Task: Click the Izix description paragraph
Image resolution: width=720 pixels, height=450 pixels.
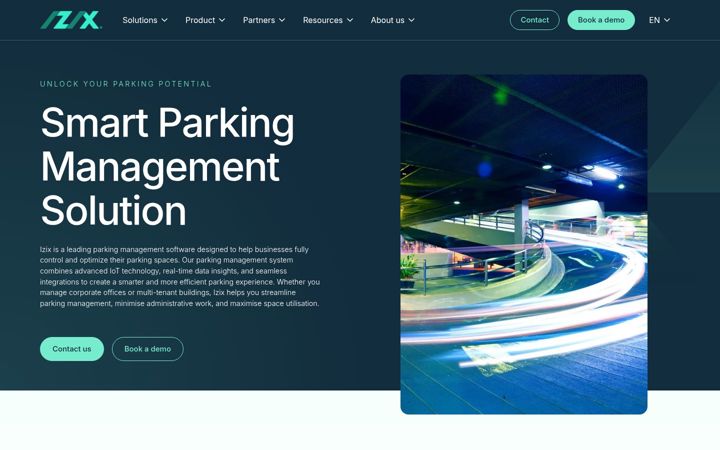Action: 180,276
